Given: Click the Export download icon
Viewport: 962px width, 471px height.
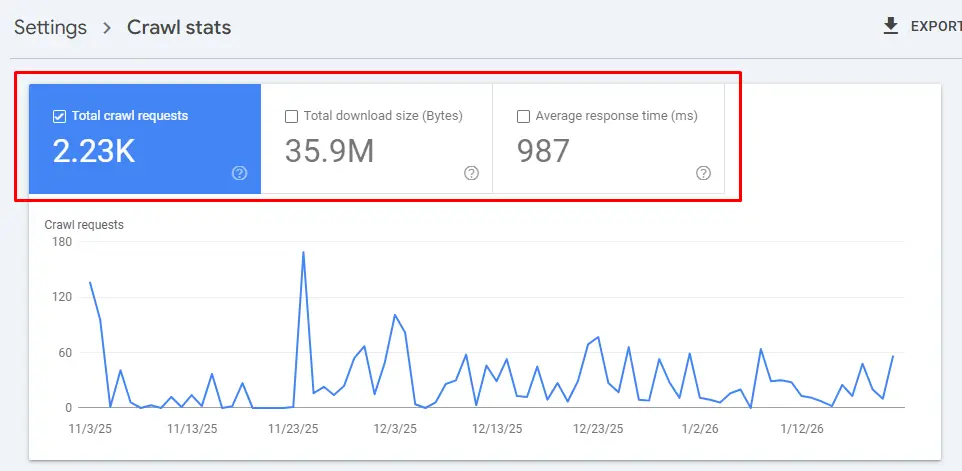Looking at the screenshot, I should coord(890,26).
